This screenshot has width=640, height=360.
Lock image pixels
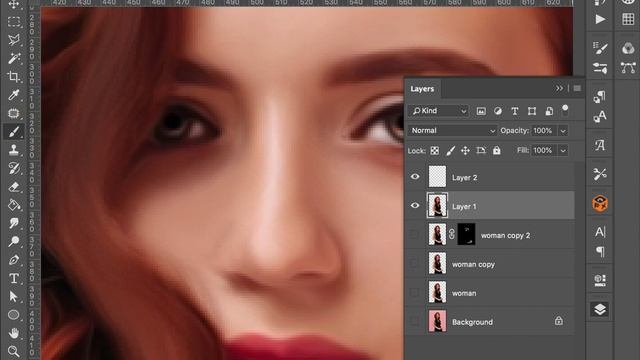pyautogui.click(x=450, y=151)
